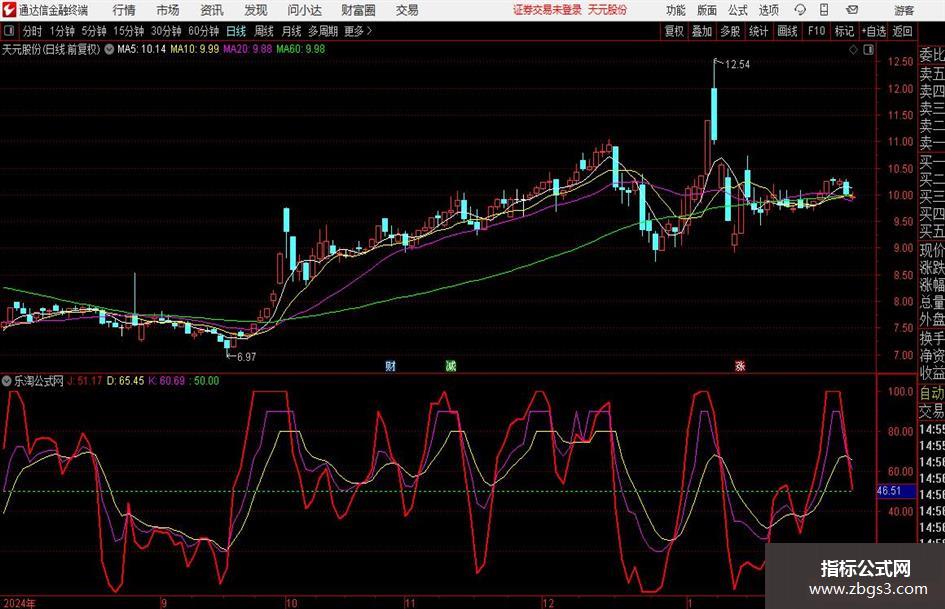Image resolution: width=945 pixels, height=609 pixels.
Task: Open the 资讯 menu
Action: pyautogui.click(x=212, y=10)
